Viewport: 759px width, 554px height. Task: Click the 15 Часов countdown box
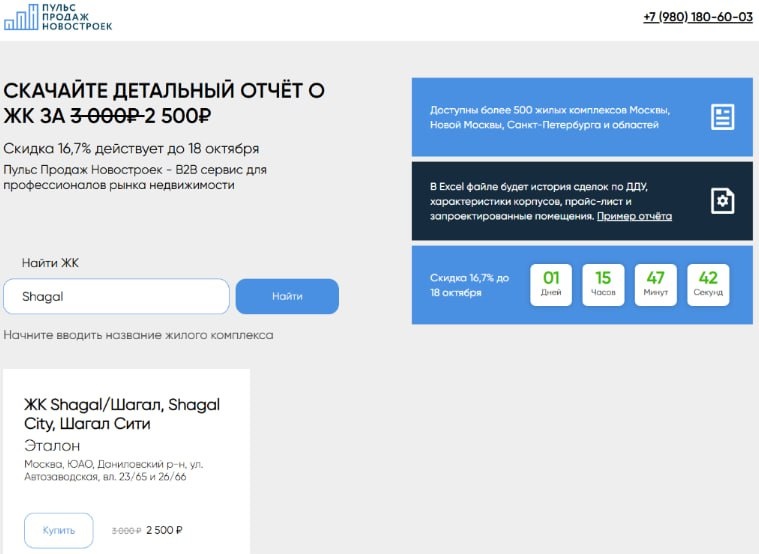(x=603, y=285)
